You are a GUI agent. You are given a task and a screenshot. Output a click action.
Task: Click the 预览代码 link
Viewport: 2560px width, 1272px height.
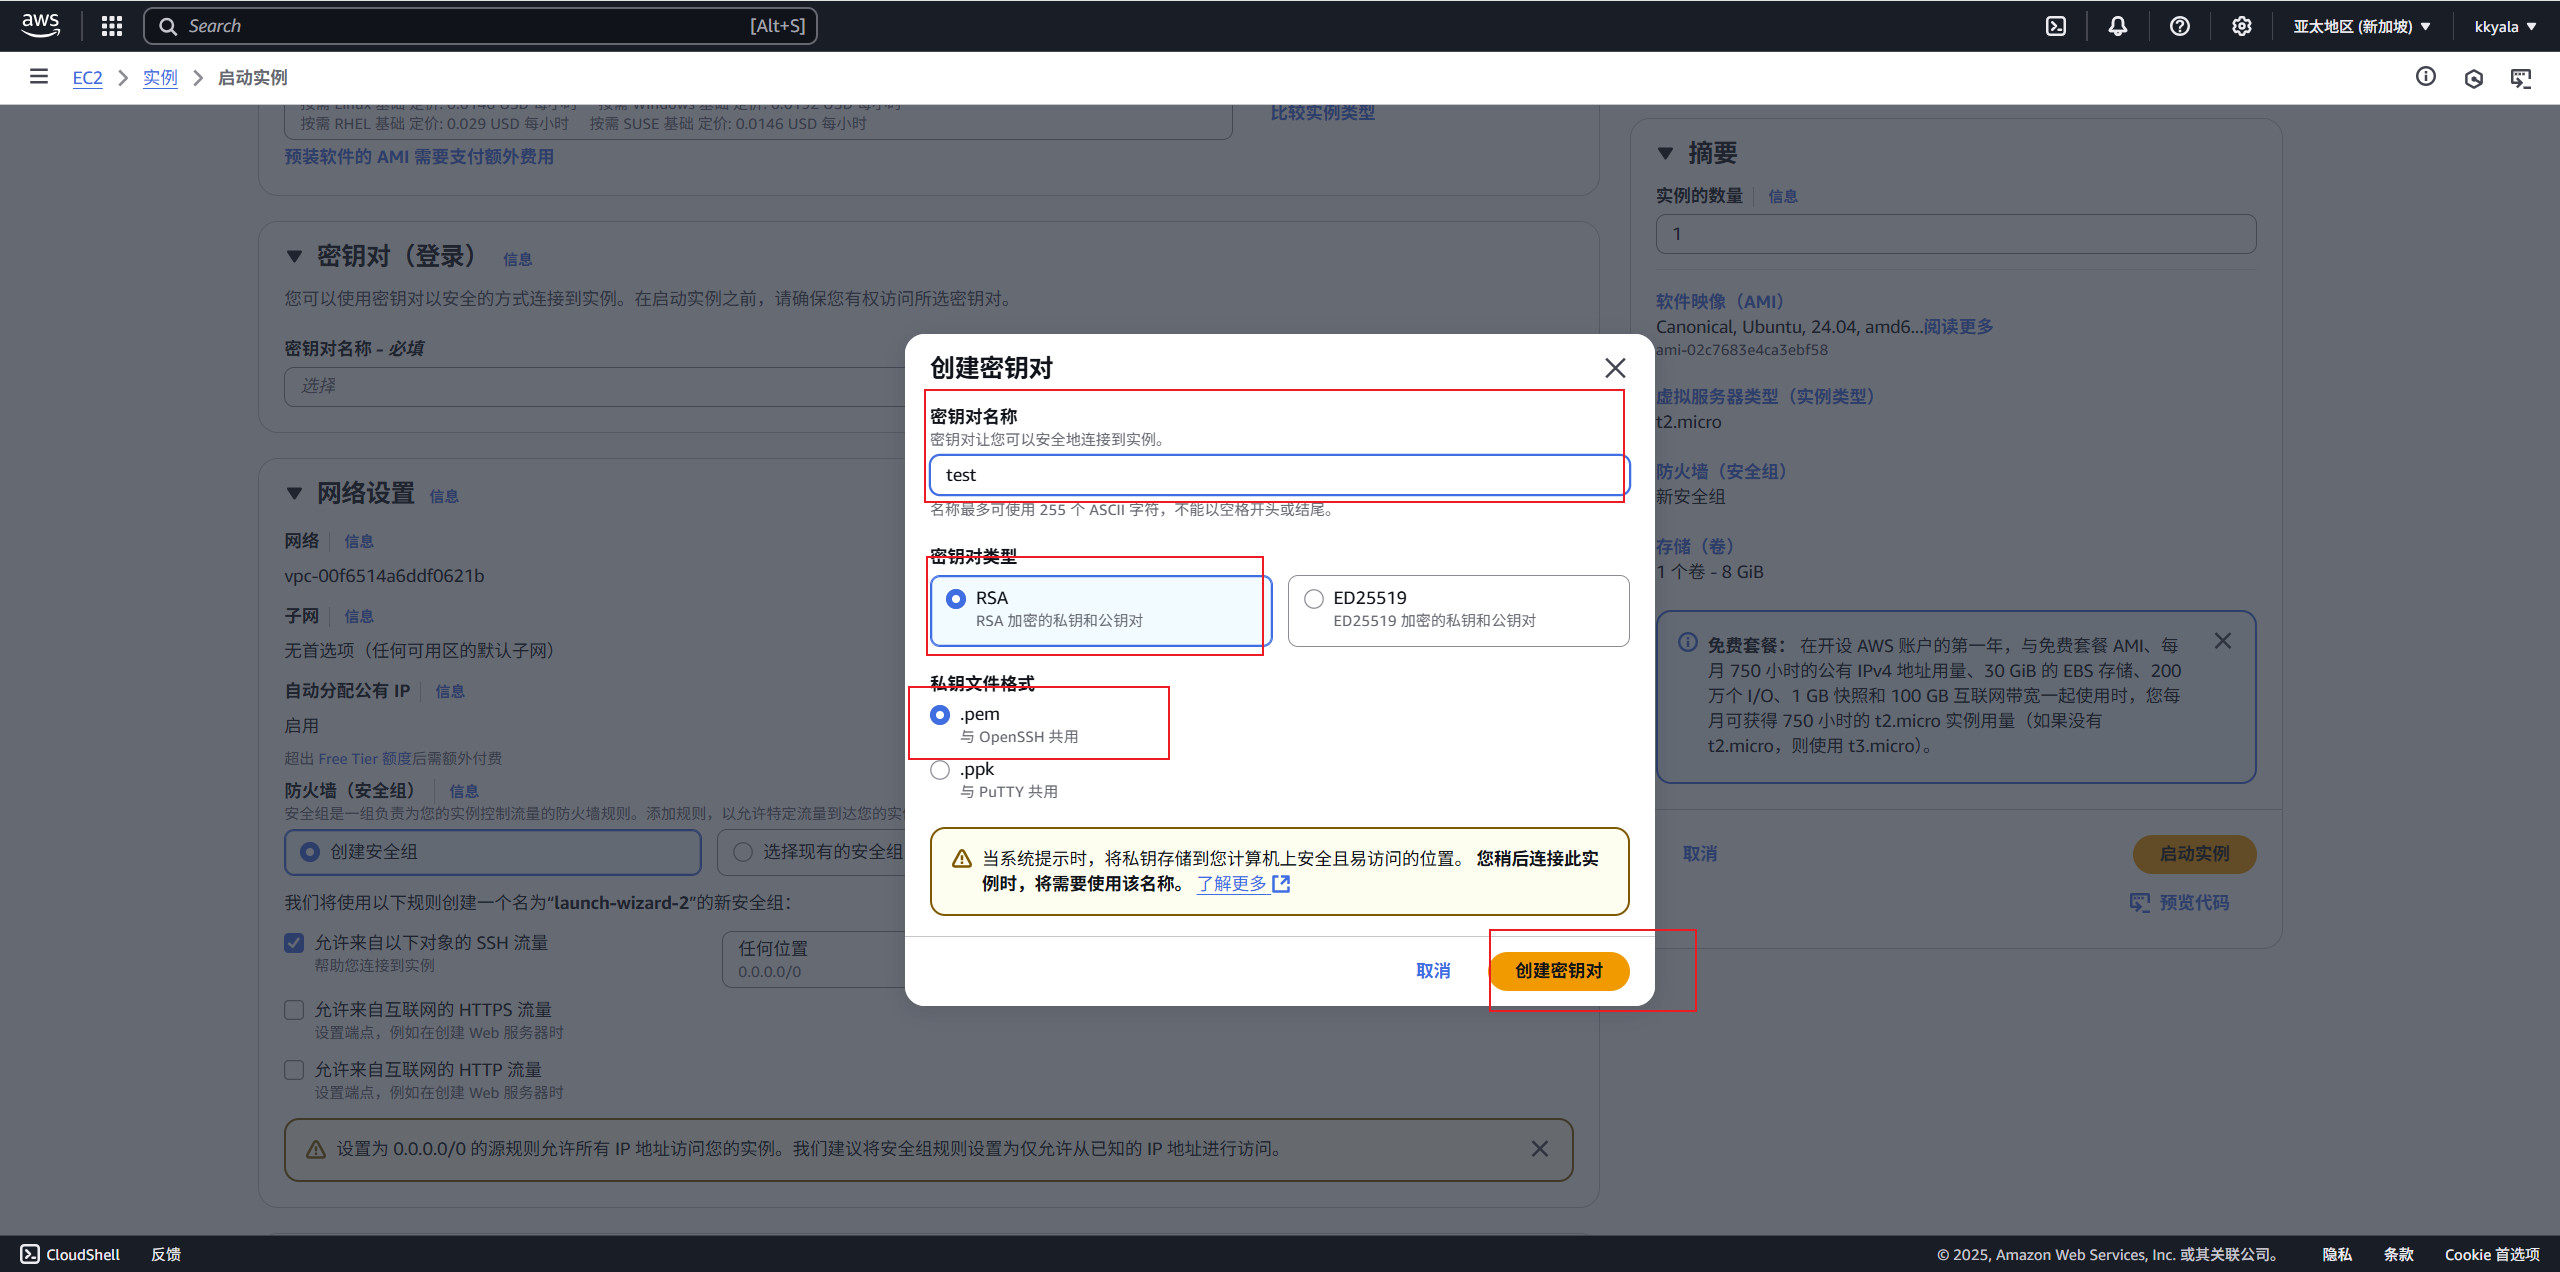pyautogui.click(x=2194, y=903)
